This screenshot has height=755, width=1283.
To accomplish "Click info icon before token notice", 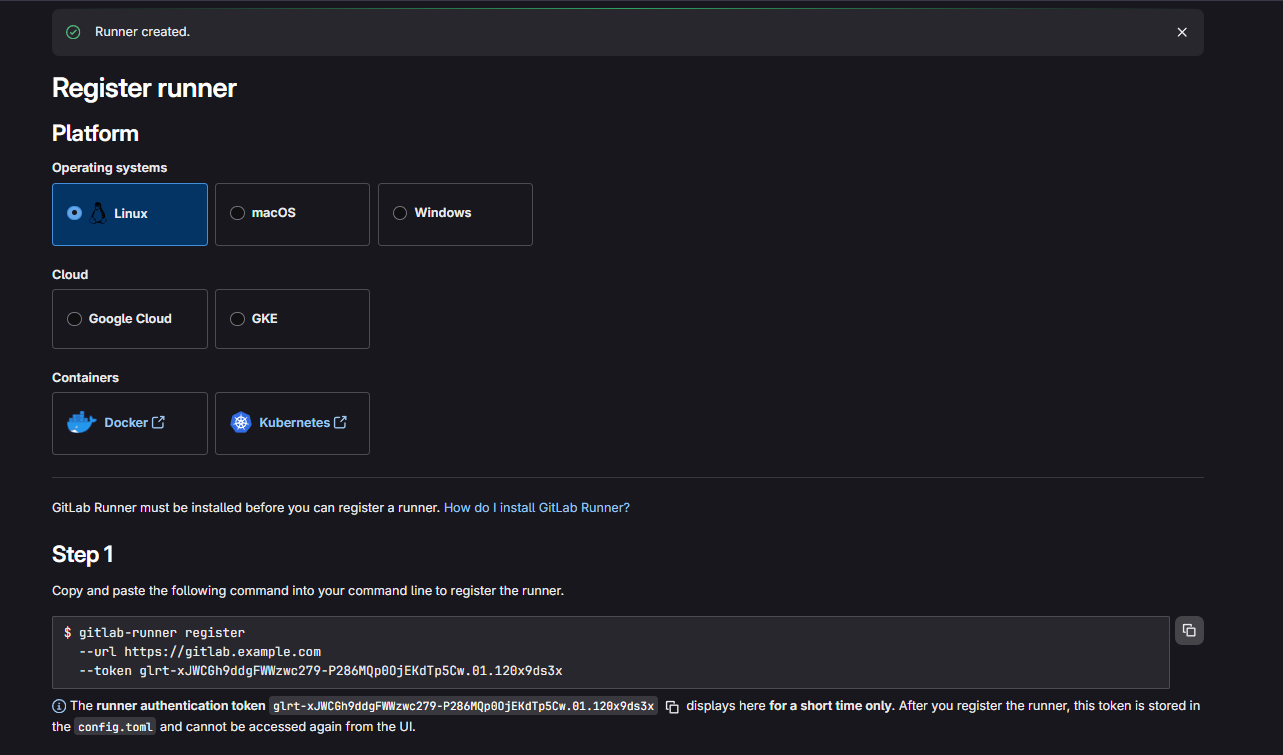I will point(59,706).
